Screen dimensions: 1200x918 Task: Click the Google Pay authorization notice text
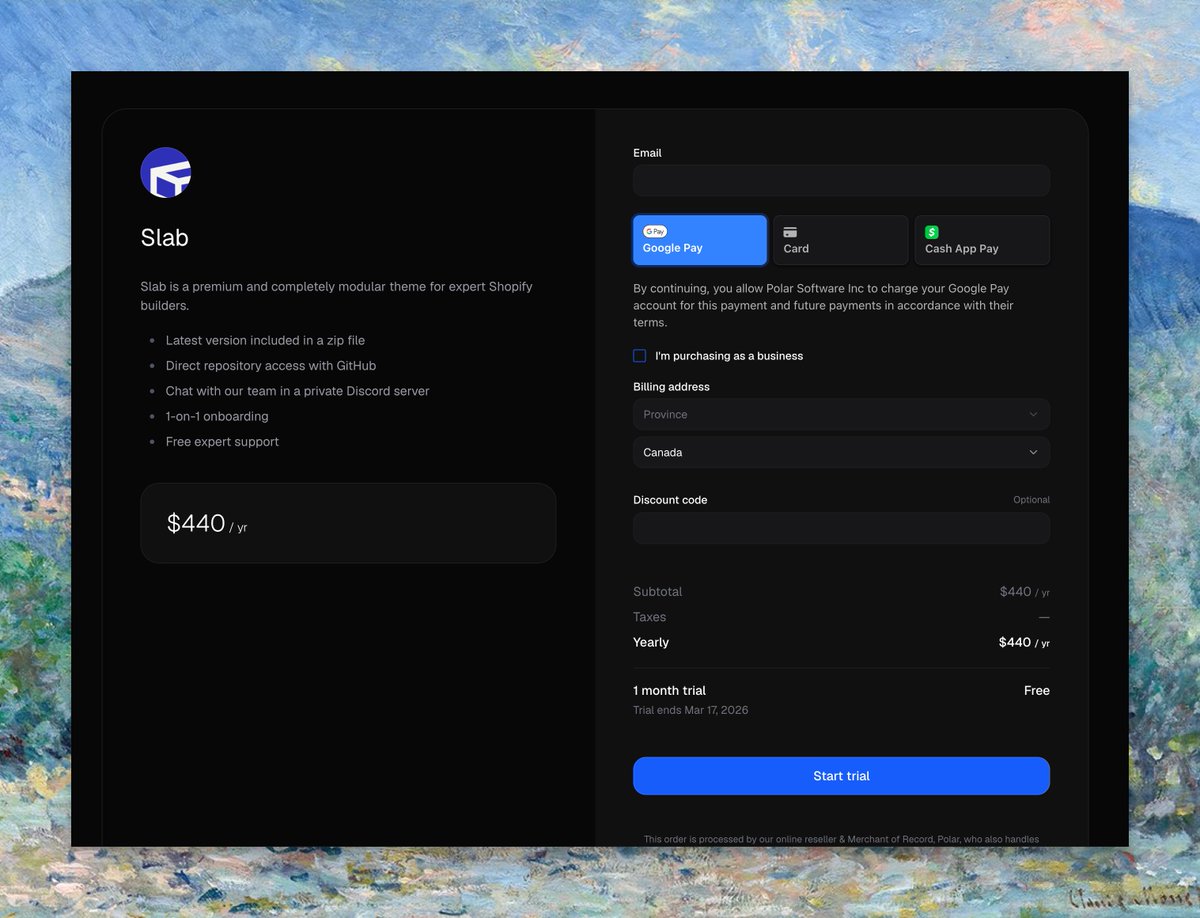823,305
